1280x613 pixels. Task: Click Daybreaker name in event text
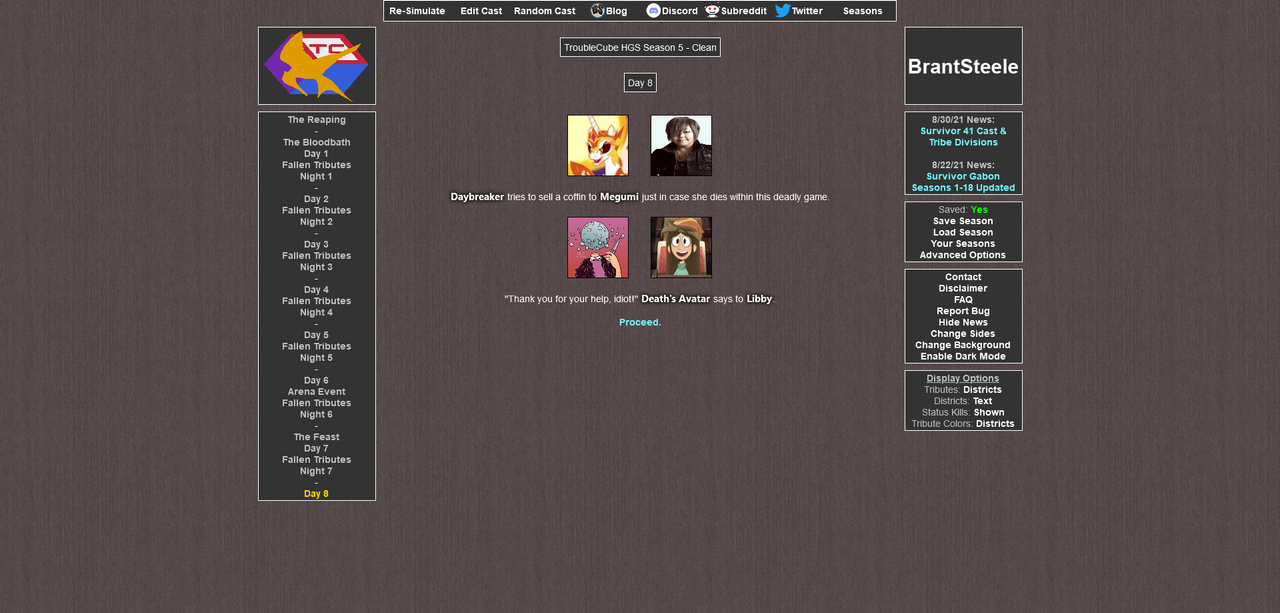click(477, 197)
